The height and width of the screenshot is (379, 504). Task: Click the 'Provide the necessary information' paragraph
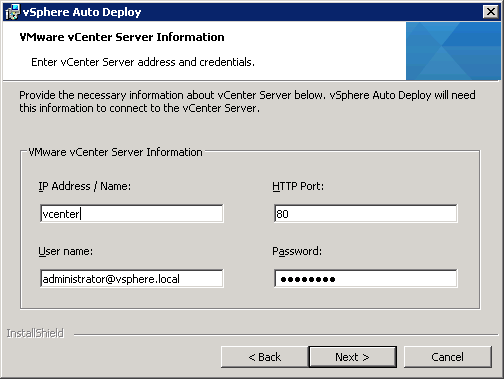247,101
